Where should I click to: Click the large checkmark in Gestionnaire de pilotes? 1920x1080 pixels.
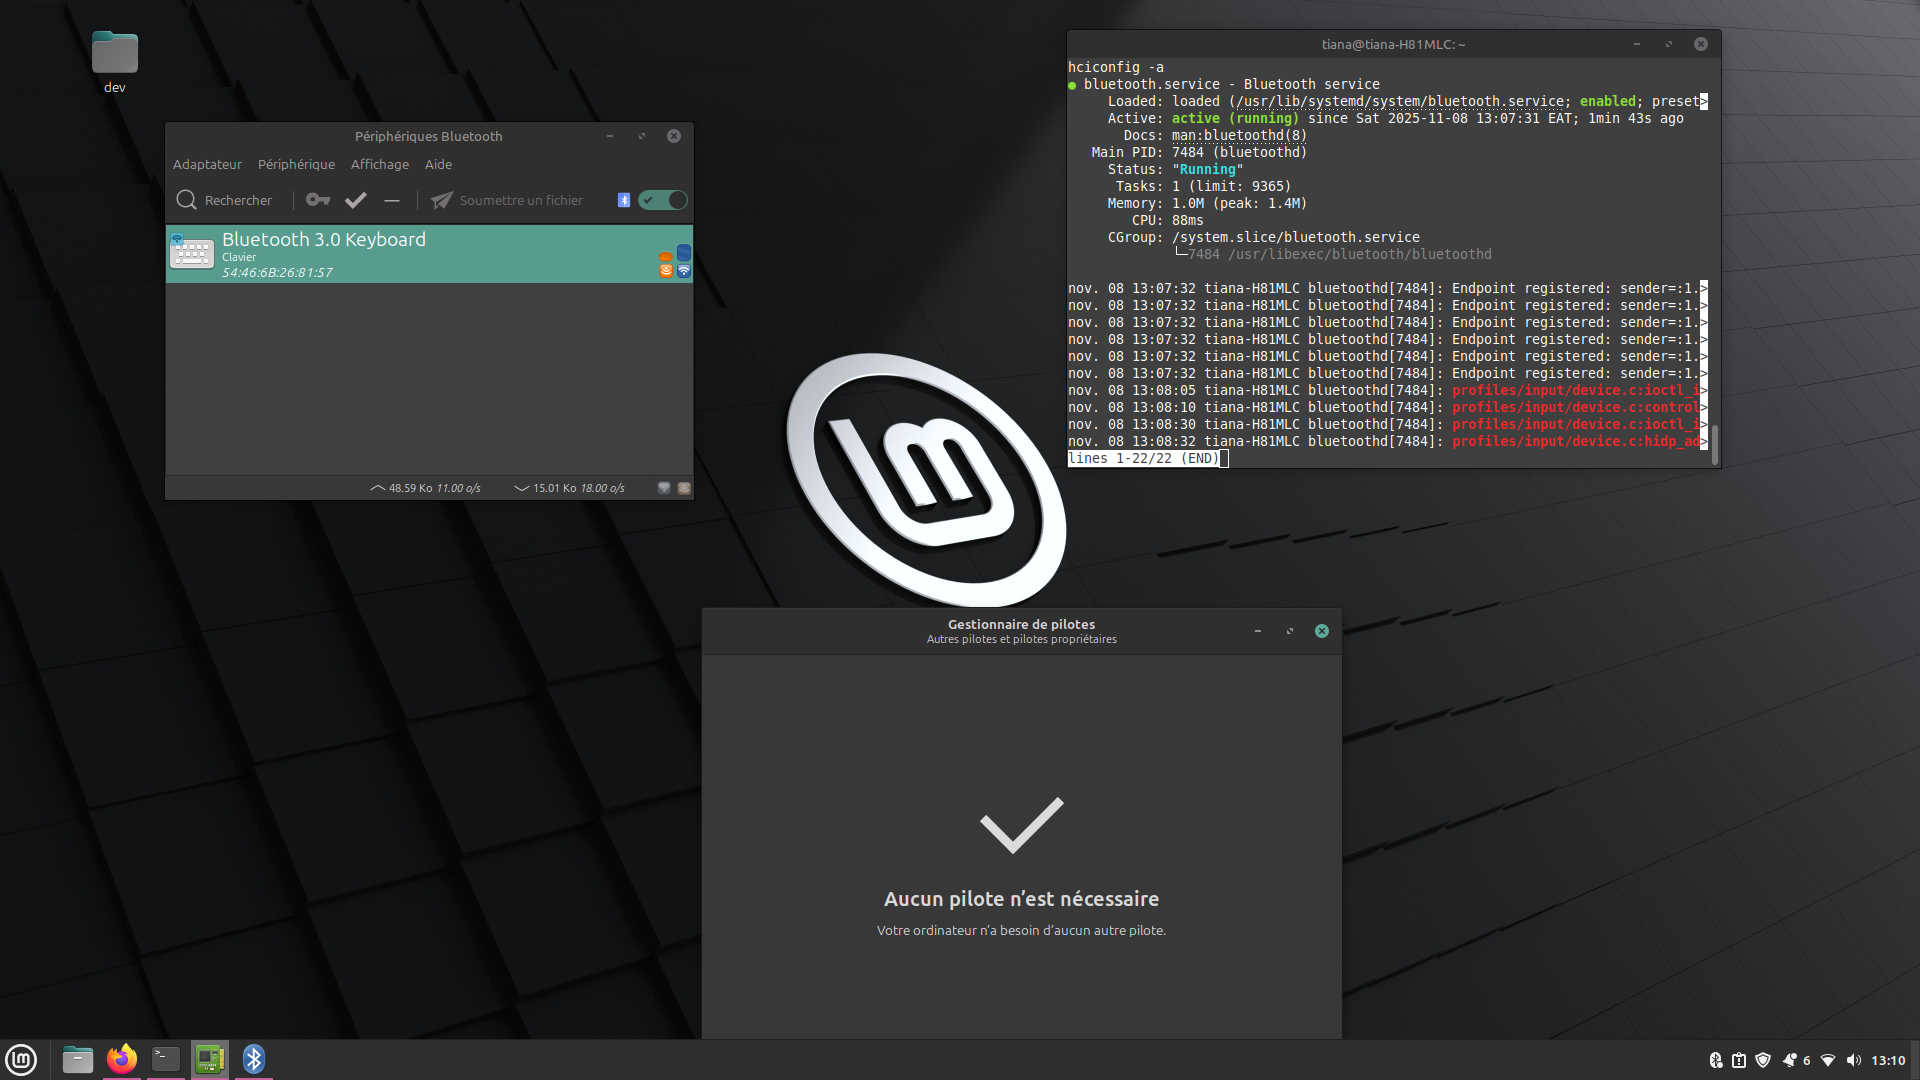[x=1021, y=825]
